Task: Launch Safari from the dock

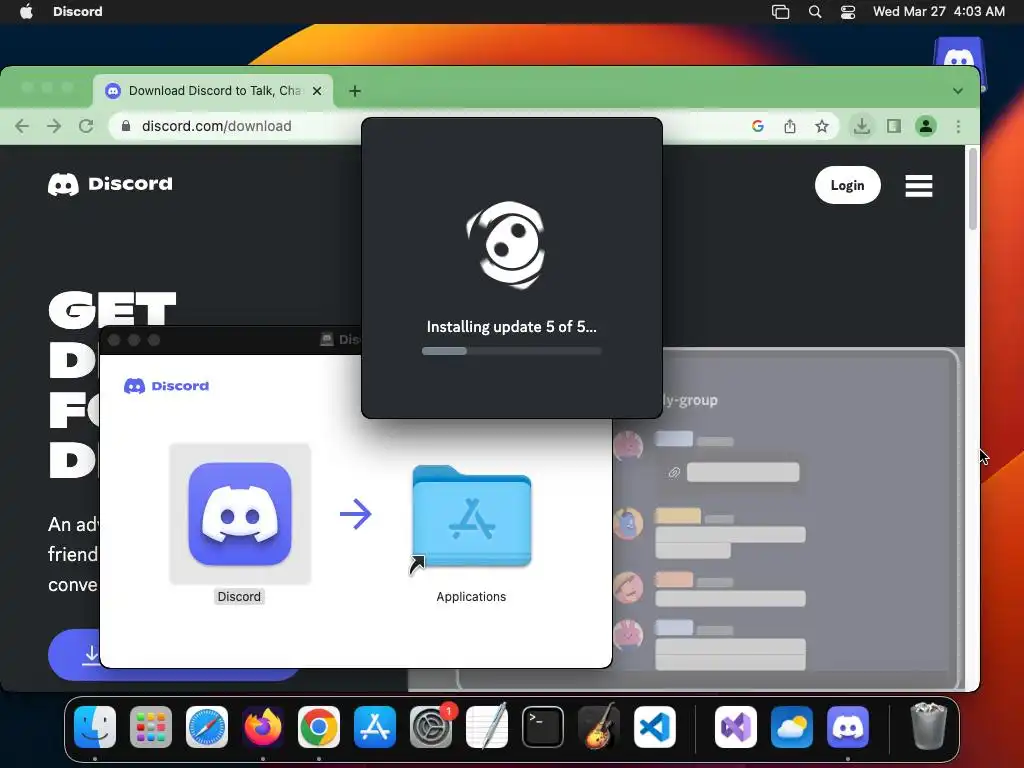Action: click(x=207, y=727)
